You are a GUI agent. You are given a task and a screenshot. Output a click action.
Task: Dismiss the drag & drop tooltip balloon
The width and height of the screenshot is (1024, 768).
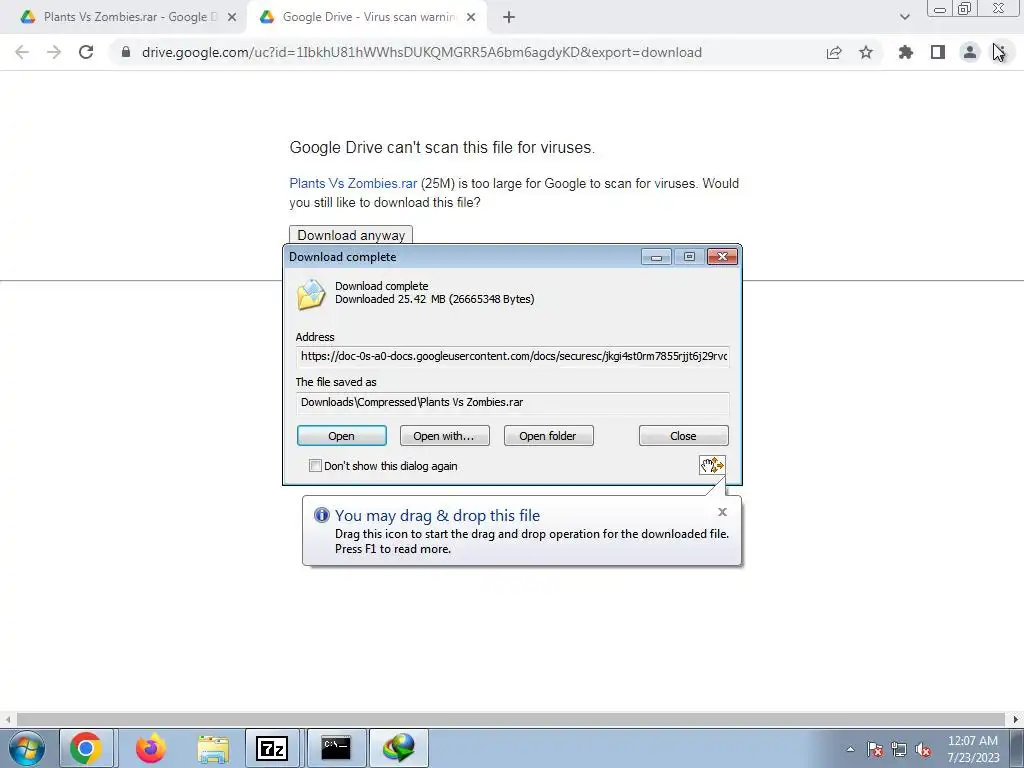tap(722, 512)
